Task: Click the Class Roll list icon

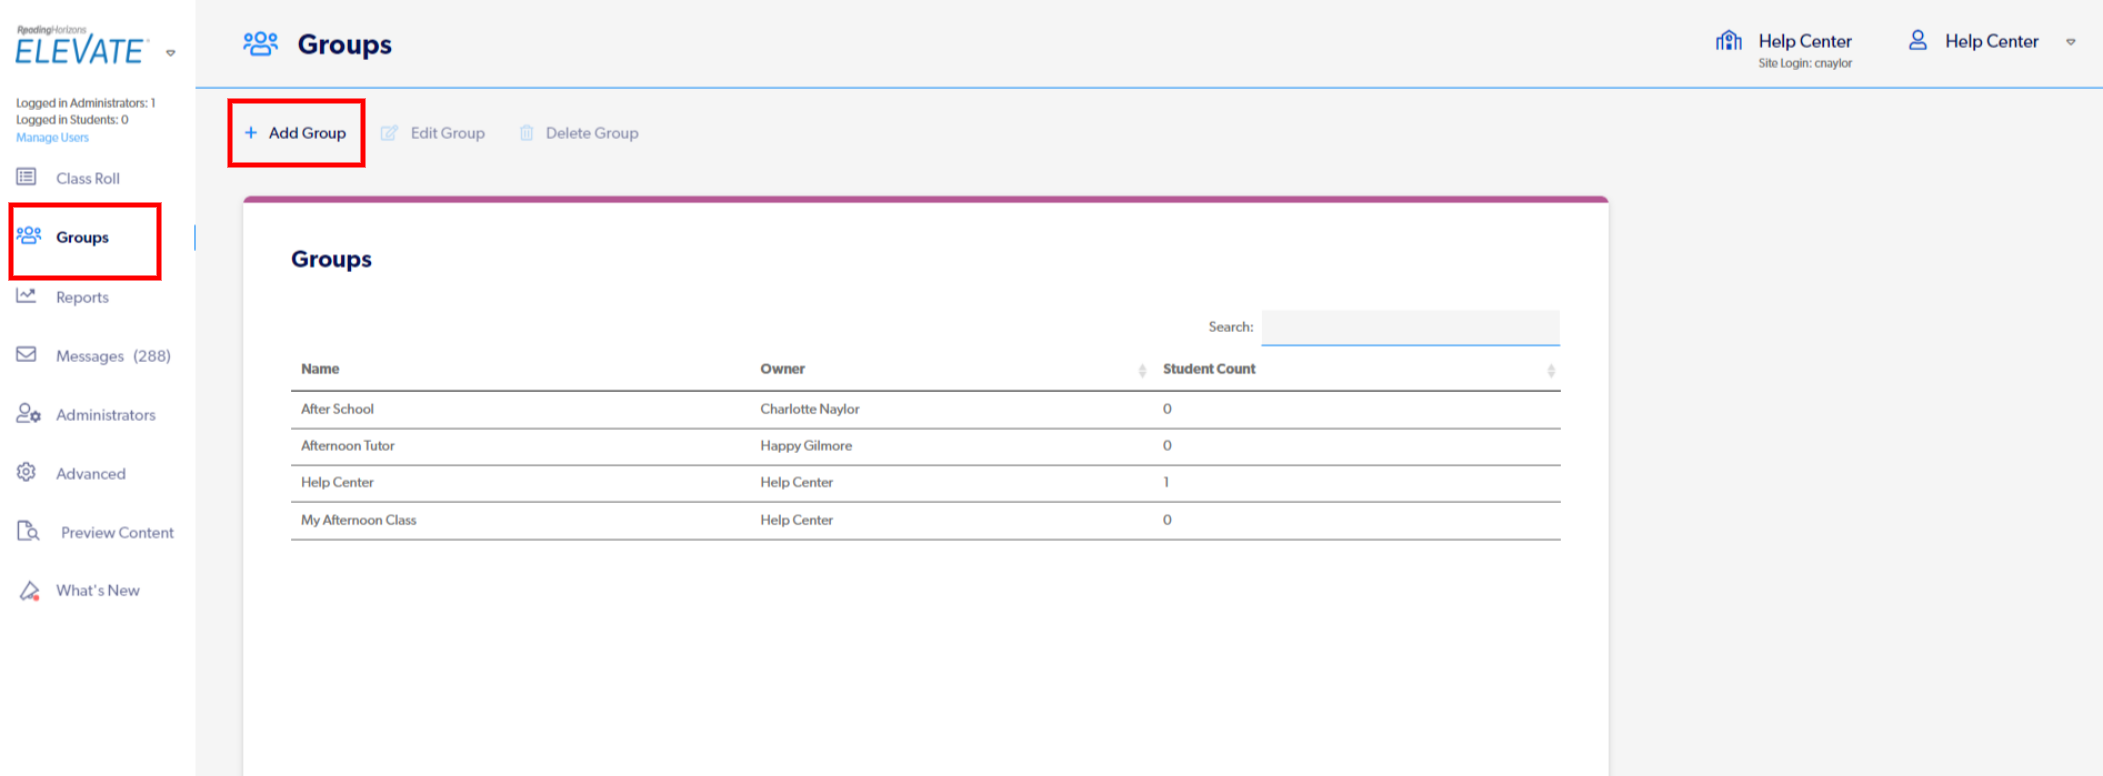Action: [26, 177]
